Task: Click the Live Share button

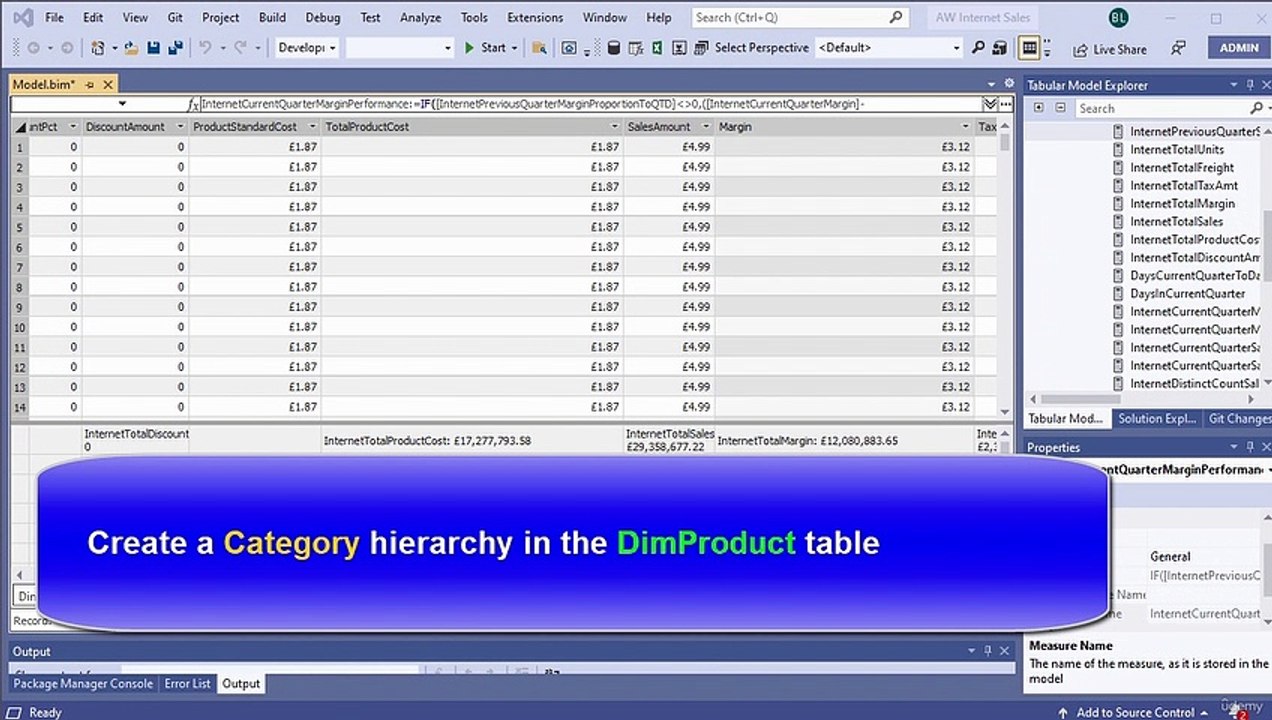Action: tap(1110, 49)
